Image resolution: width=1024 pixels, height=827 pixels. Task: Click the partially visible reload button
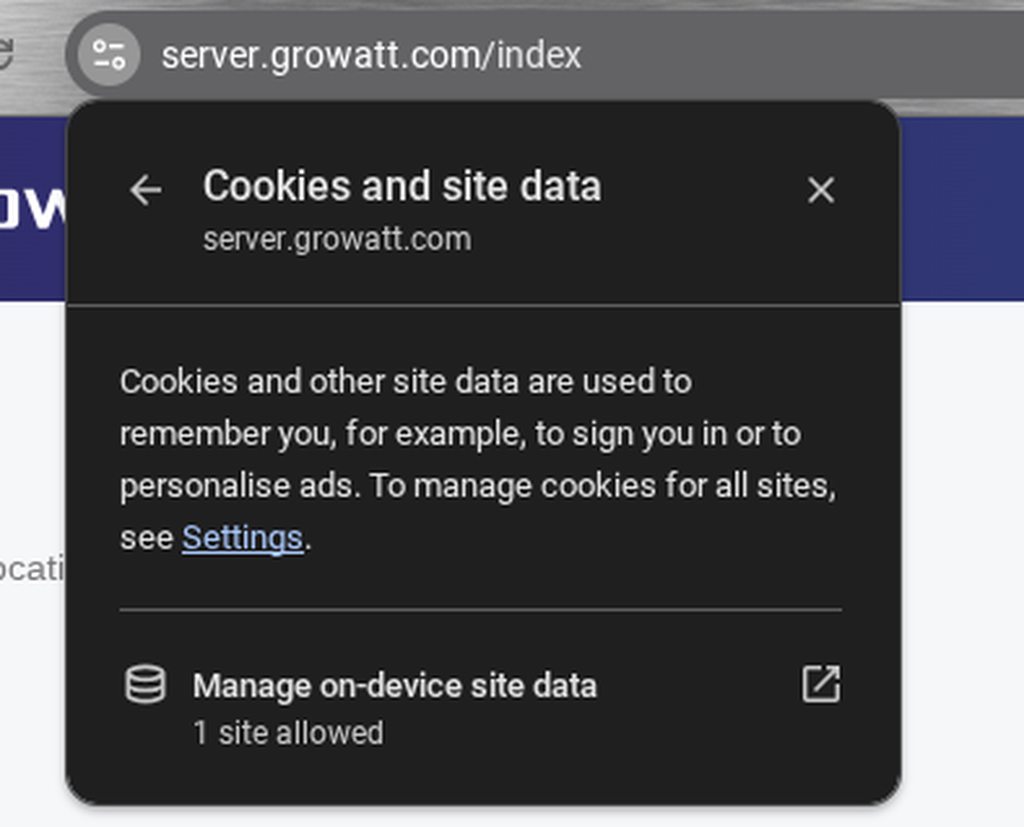[x=6, y=54]
